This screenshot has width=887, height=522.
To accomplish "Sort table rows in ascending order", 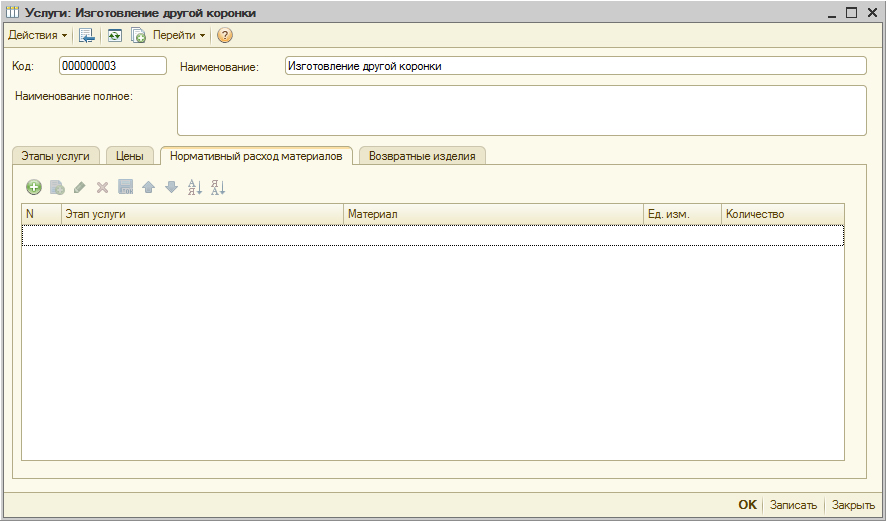I will [x=195, y=187].
